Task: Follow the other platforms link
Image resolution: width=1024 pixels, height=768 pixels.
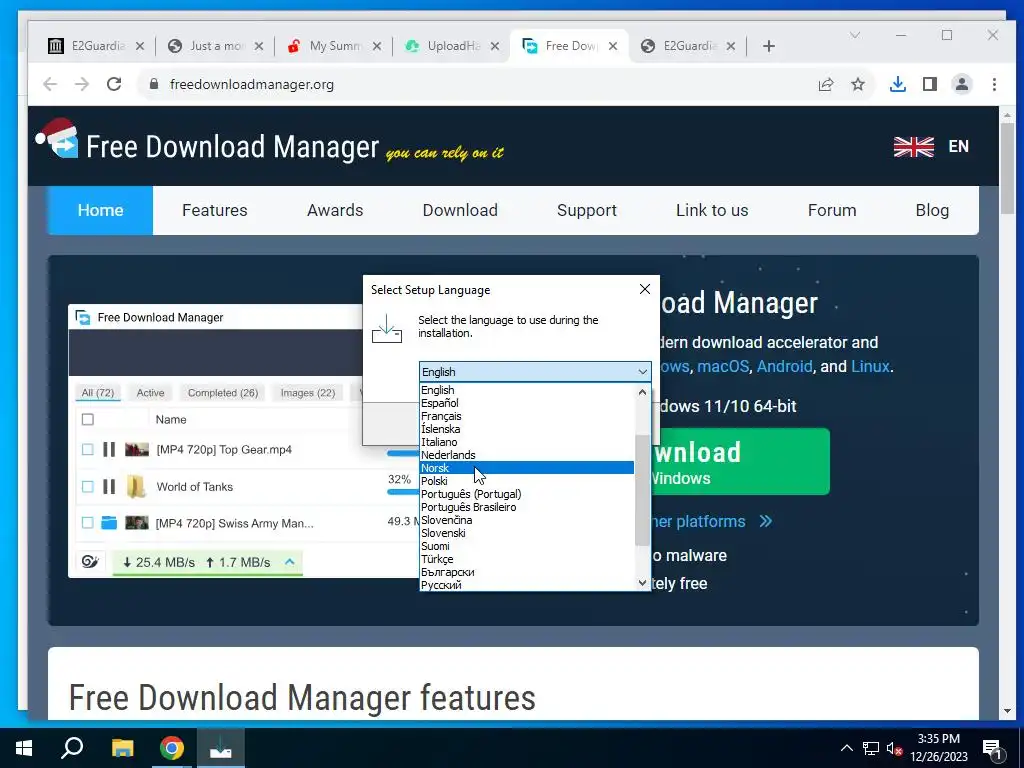Action: coord(712,521)
